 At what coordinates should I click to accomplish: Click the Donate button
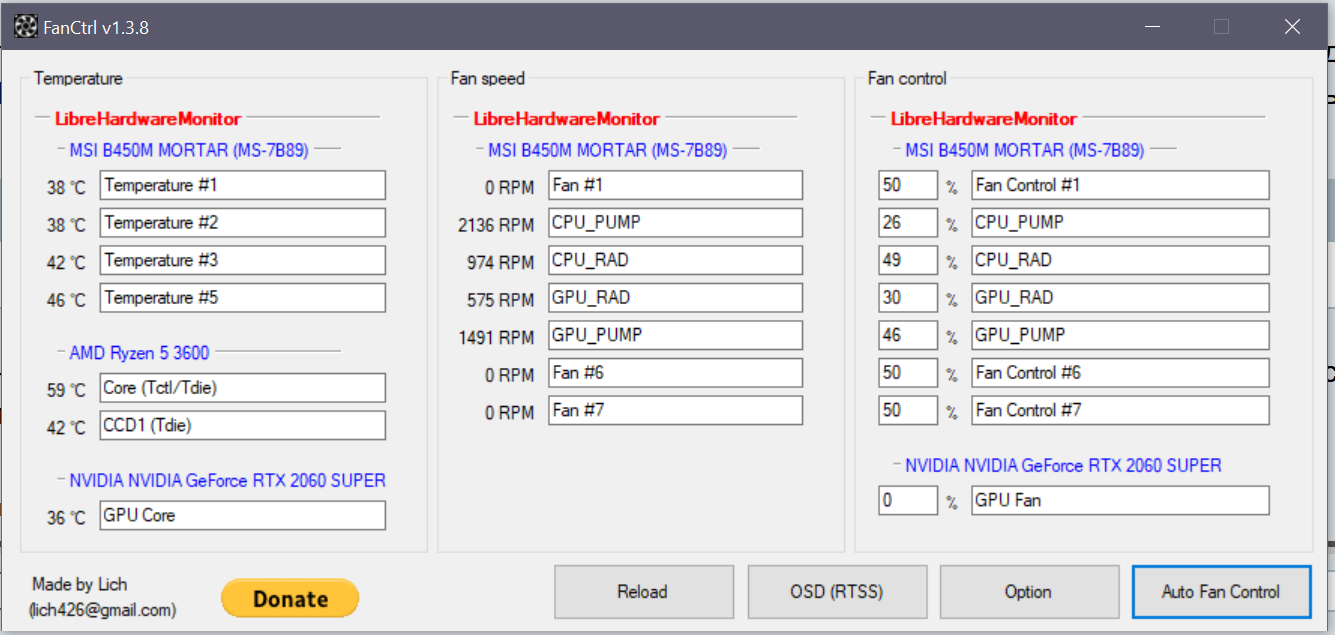coord(290,599)
